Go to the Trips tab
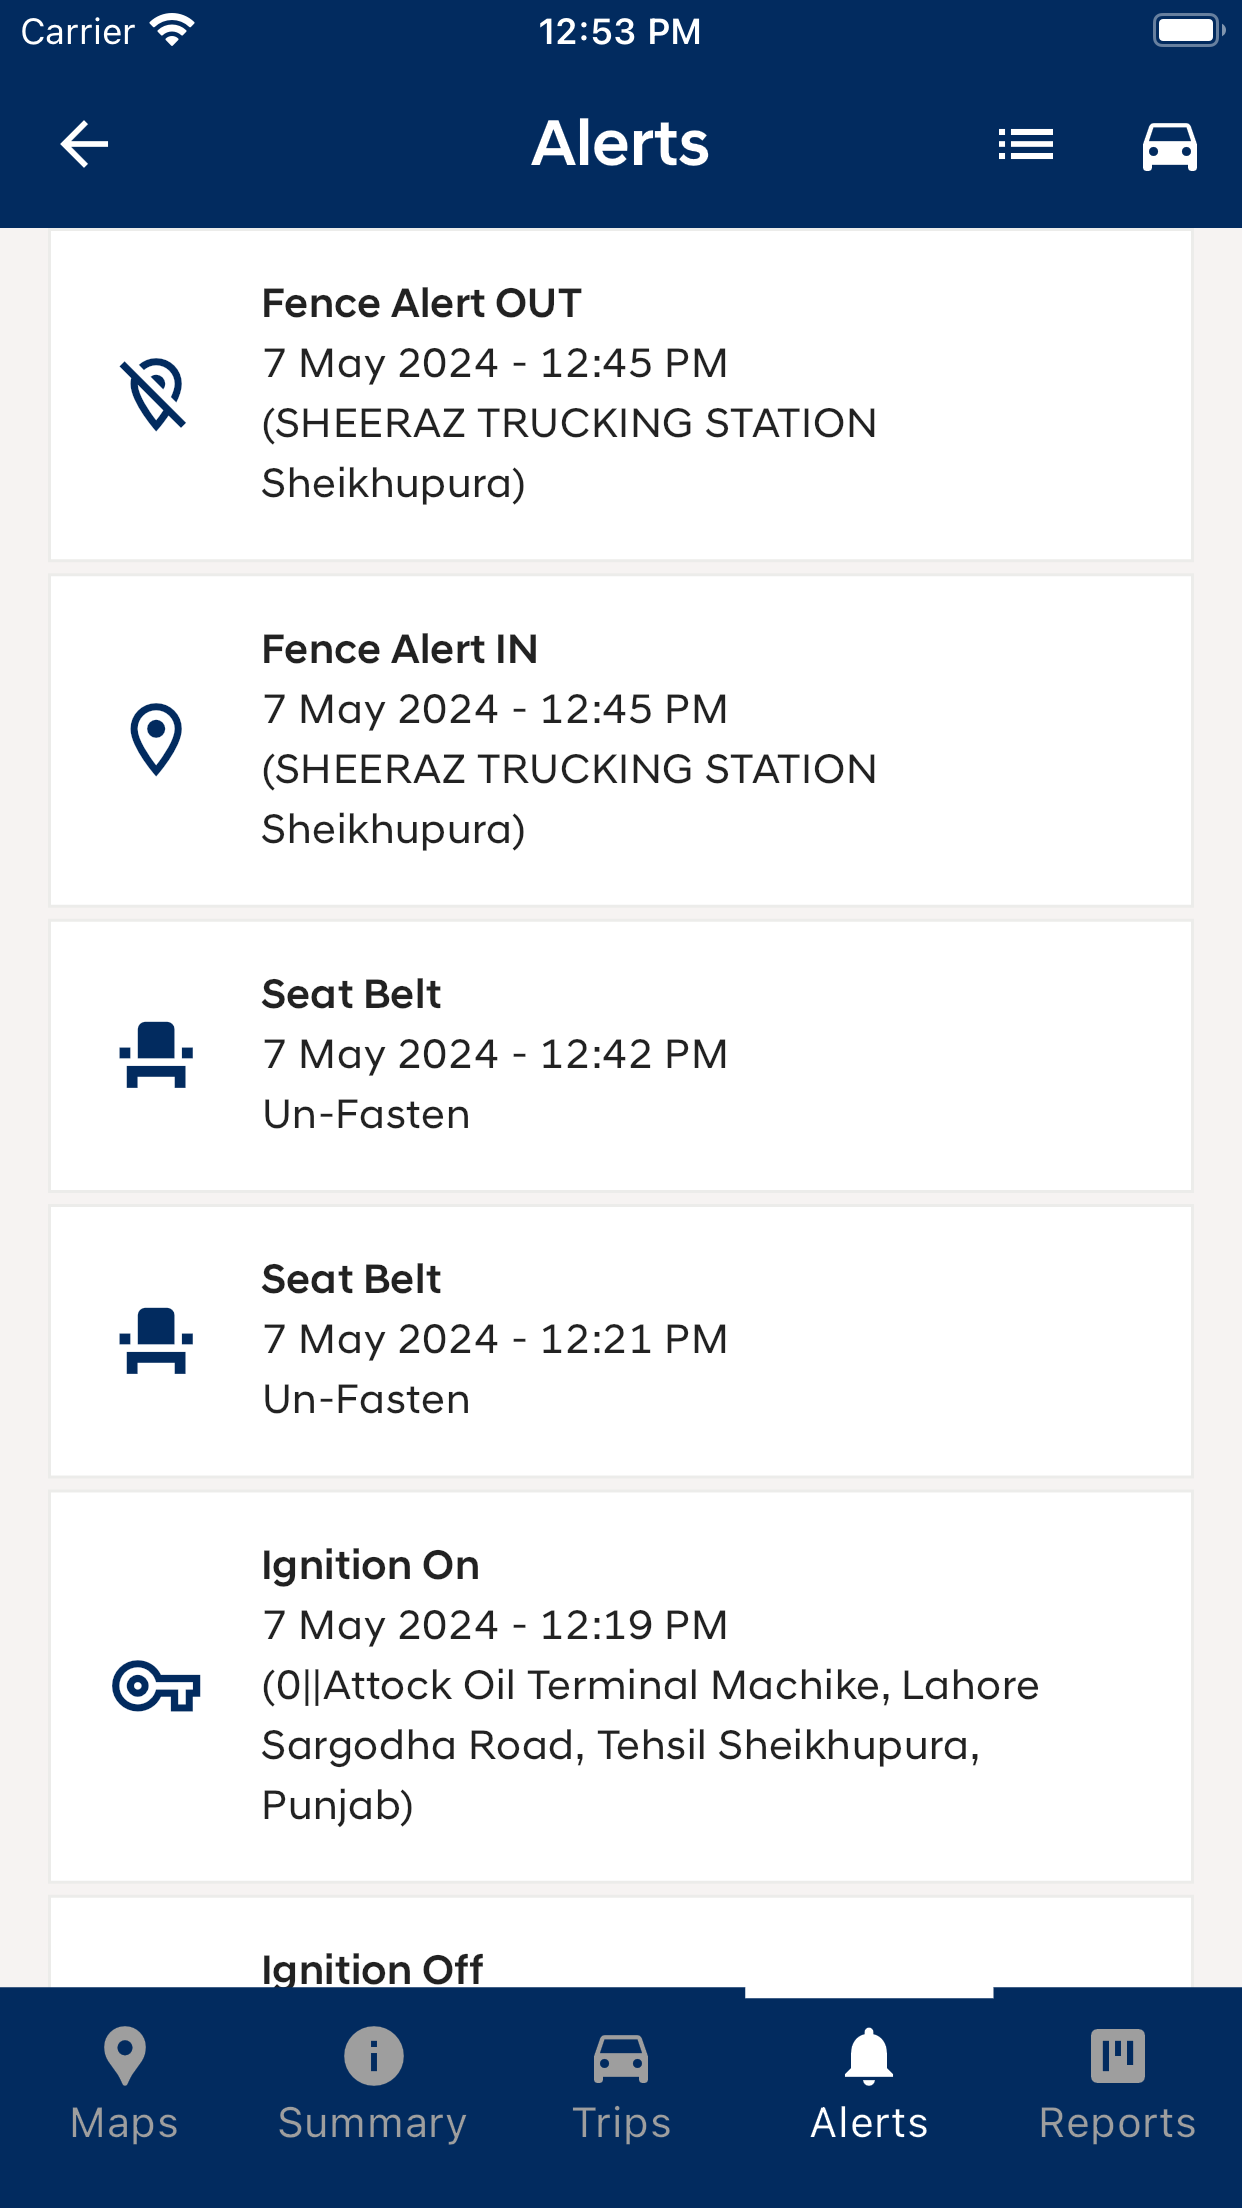 [x=621, y=2085]
